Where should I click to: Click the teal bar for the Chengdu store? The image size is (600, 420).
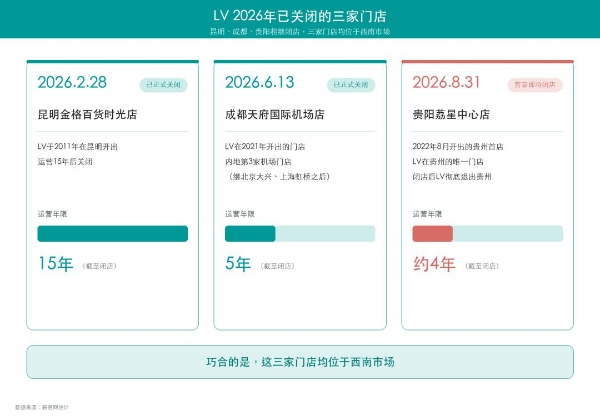(250, 234)
